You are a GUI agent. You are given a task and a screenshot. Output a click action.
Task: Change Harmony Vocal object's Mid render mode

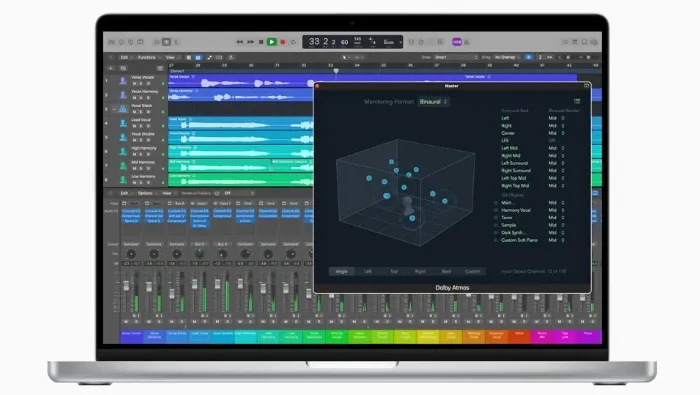556,210
